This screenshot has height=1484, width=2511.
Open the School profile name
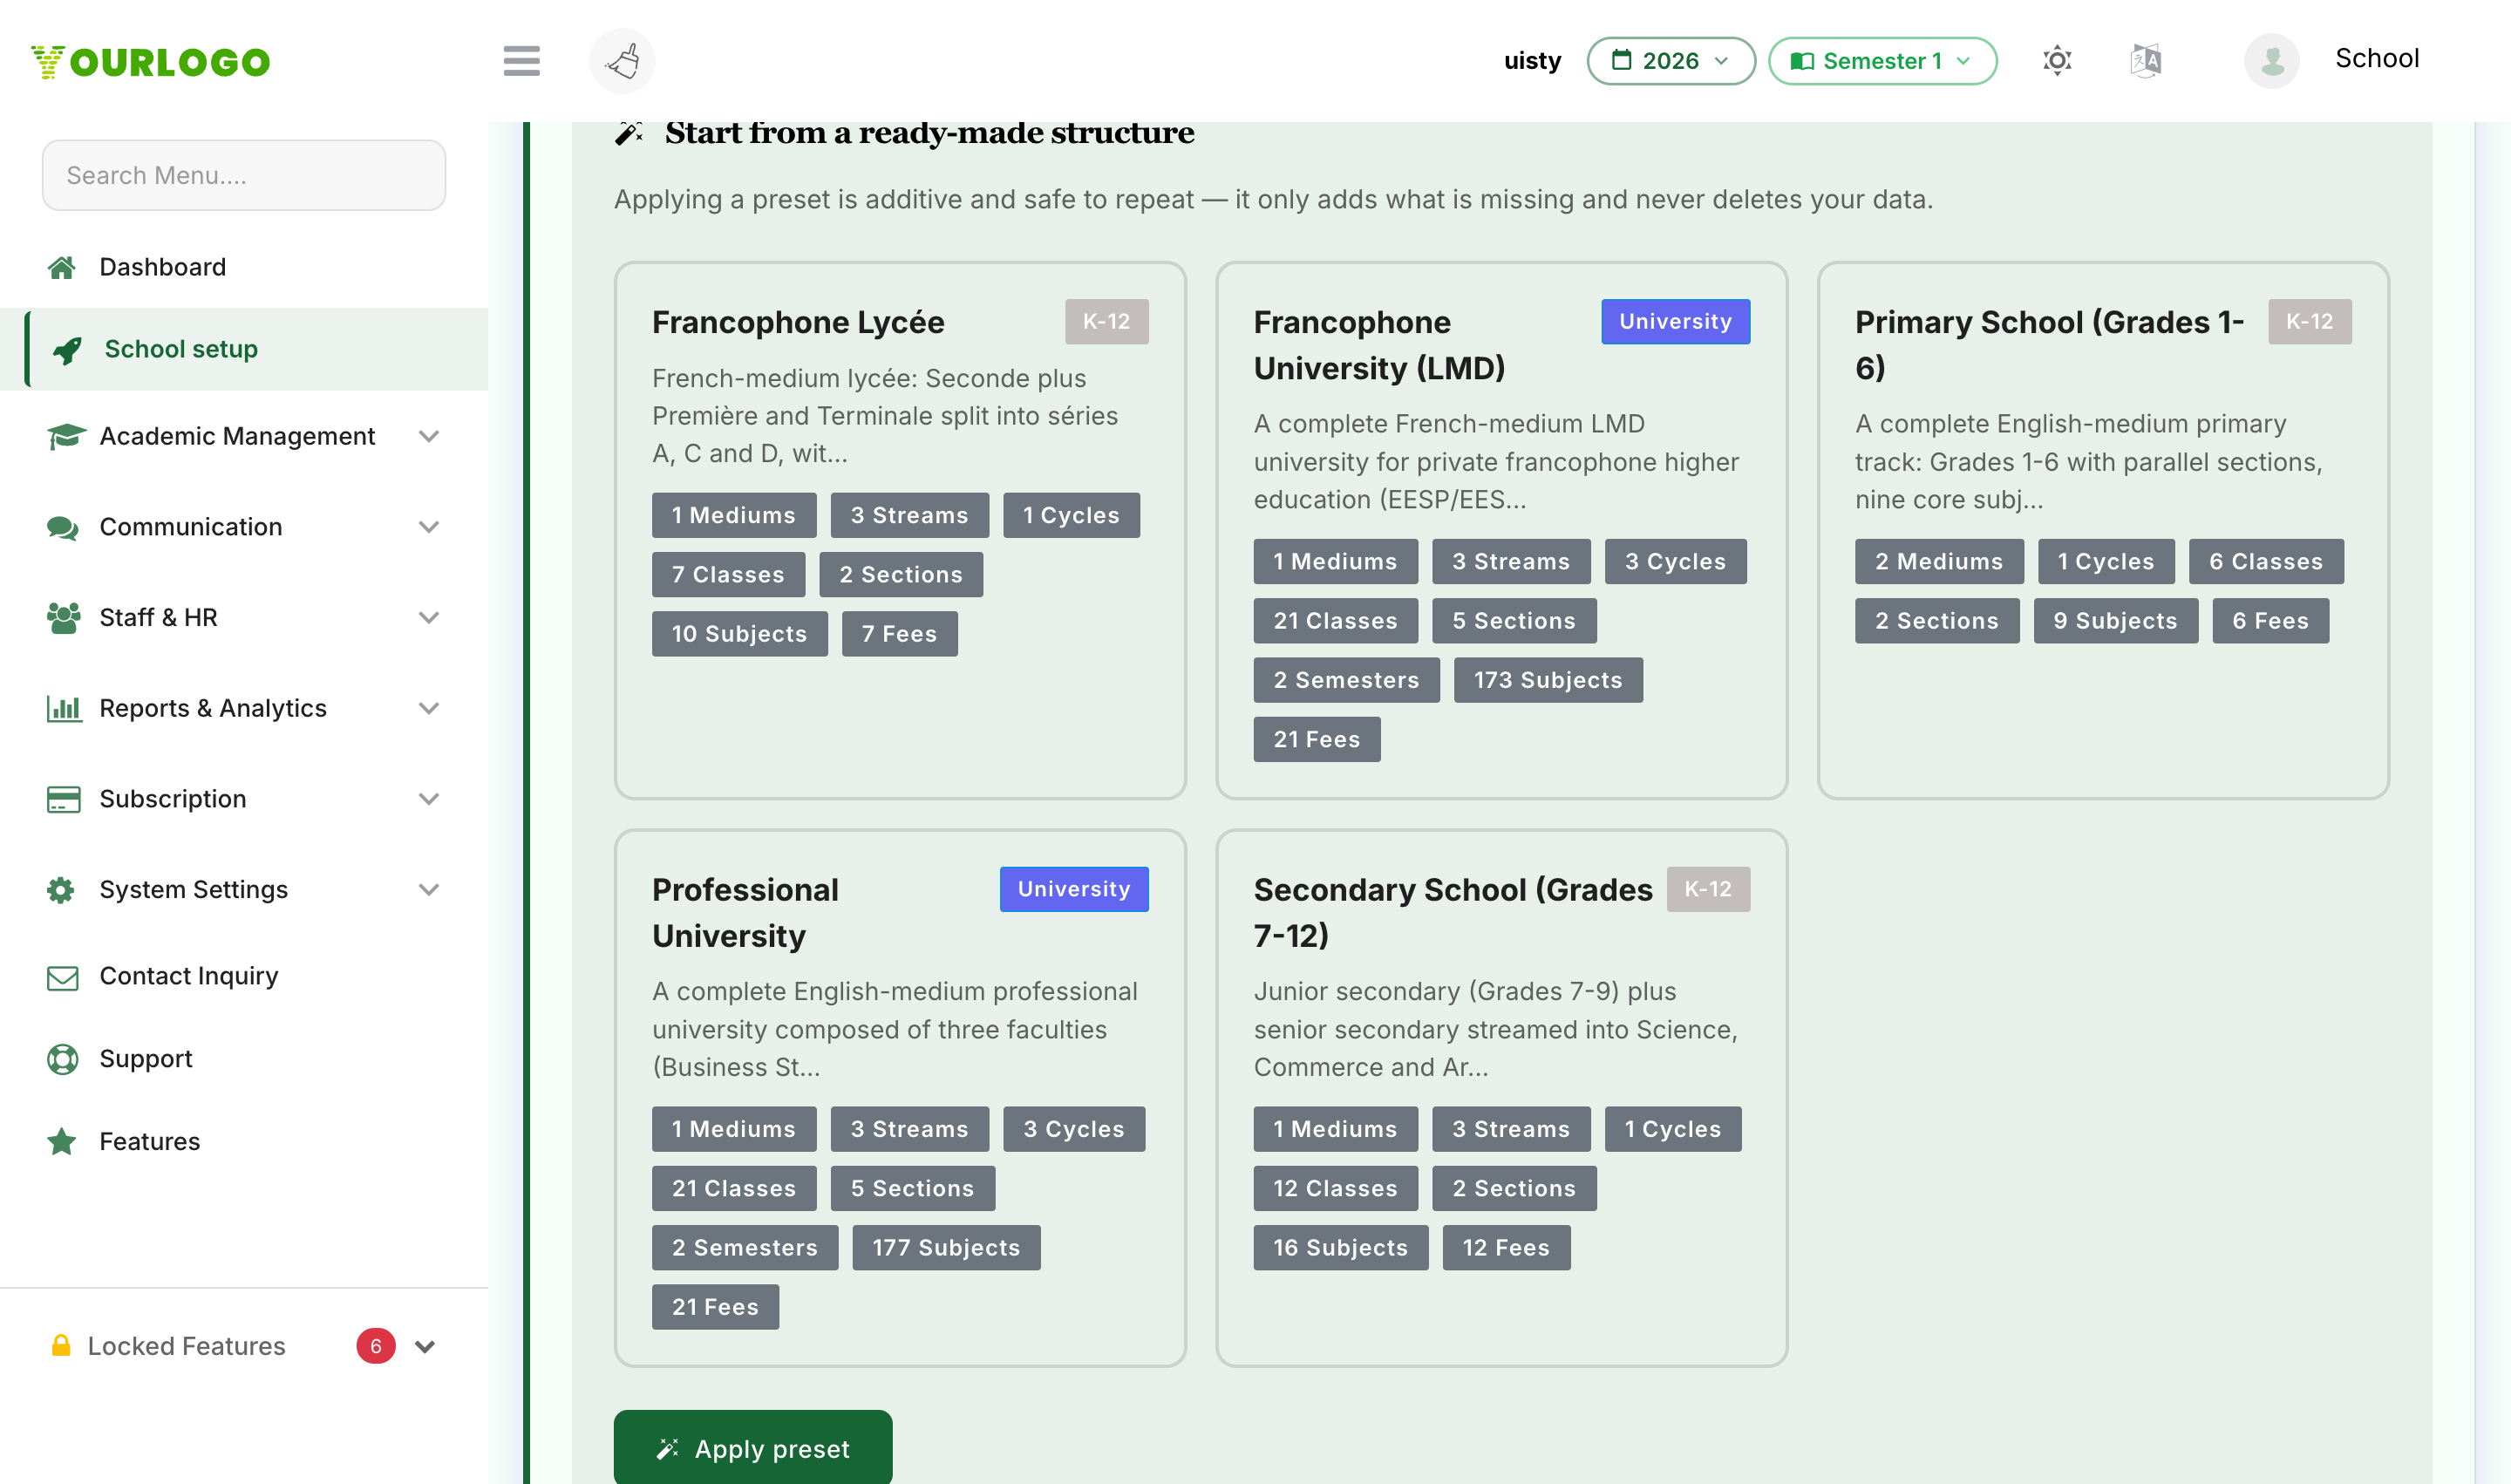[2376, 59]
